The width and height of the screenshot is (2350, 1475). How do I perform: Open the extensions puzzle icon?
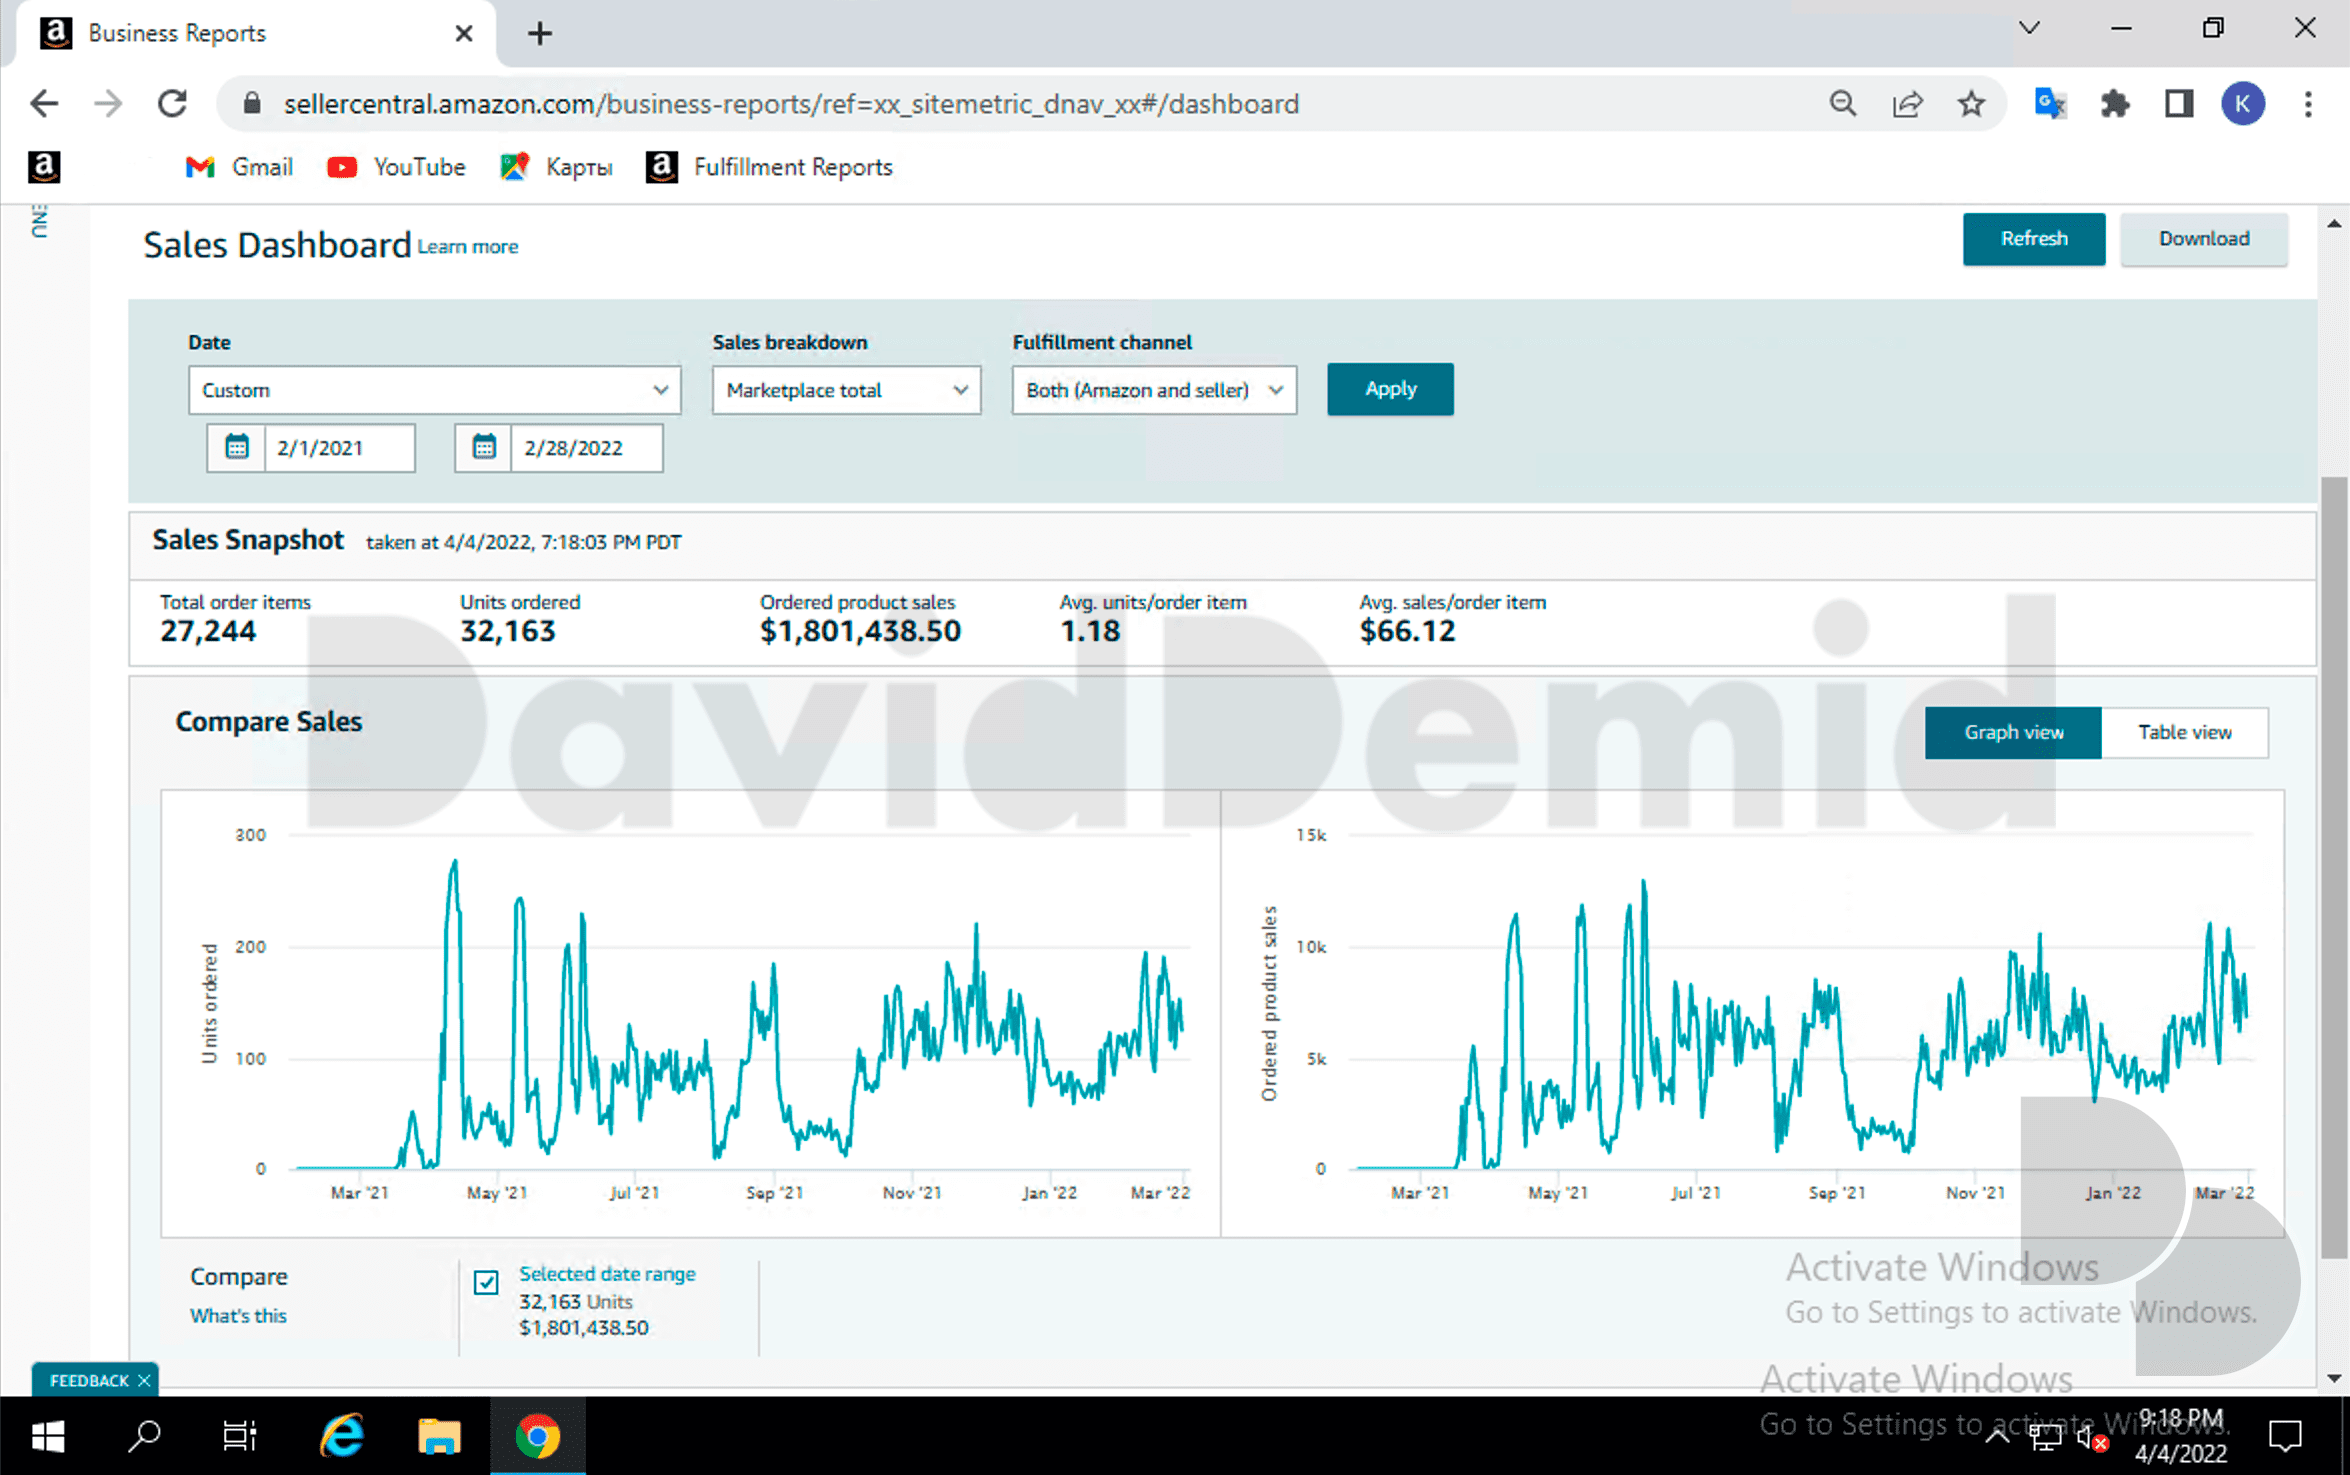(2114, 104)
